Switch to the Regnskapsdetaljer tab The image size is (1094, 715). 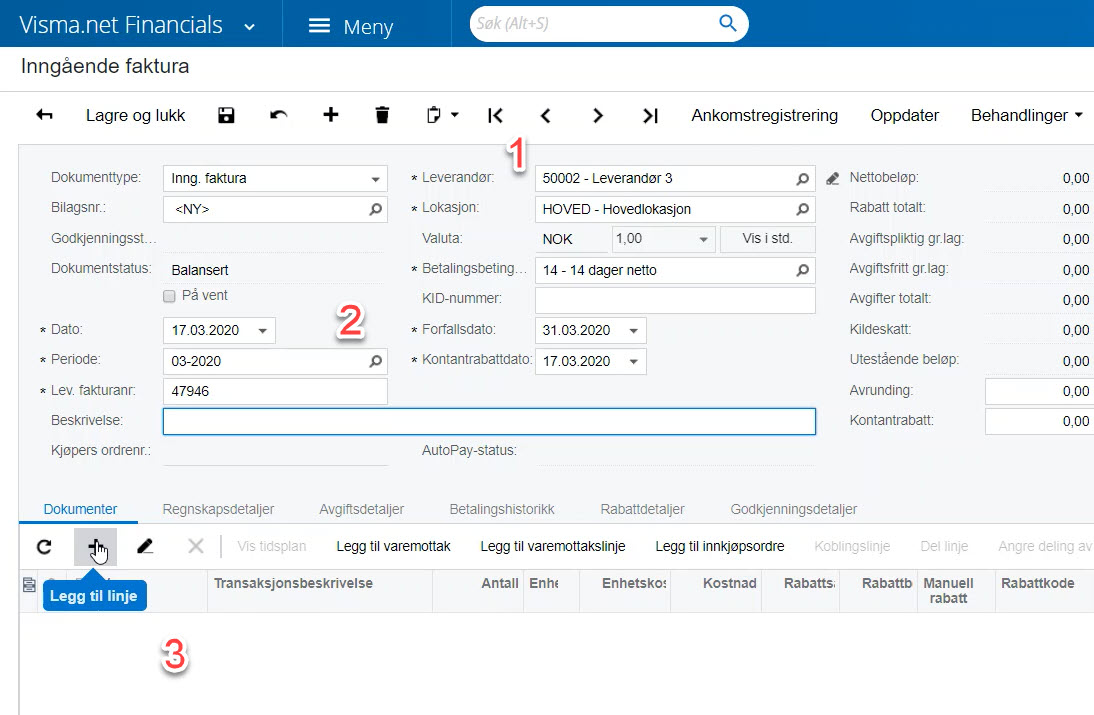click(x=218, y=509)
